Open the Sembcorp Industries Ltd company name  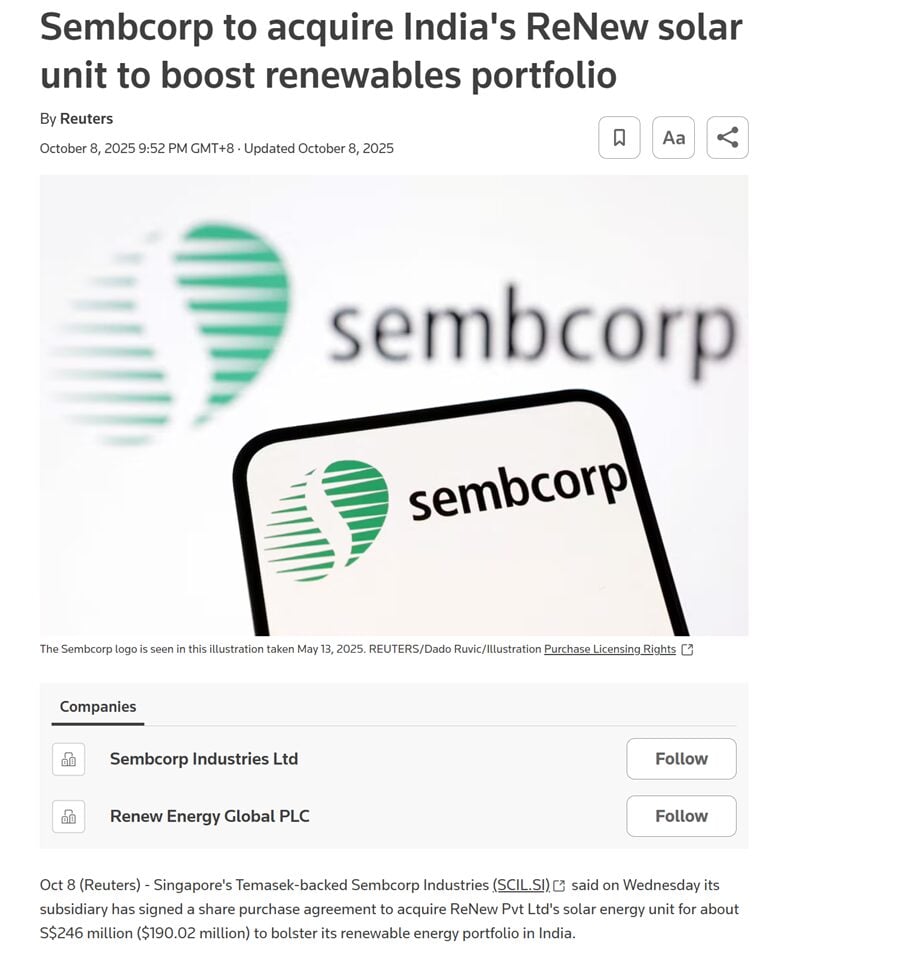point(204,759)
